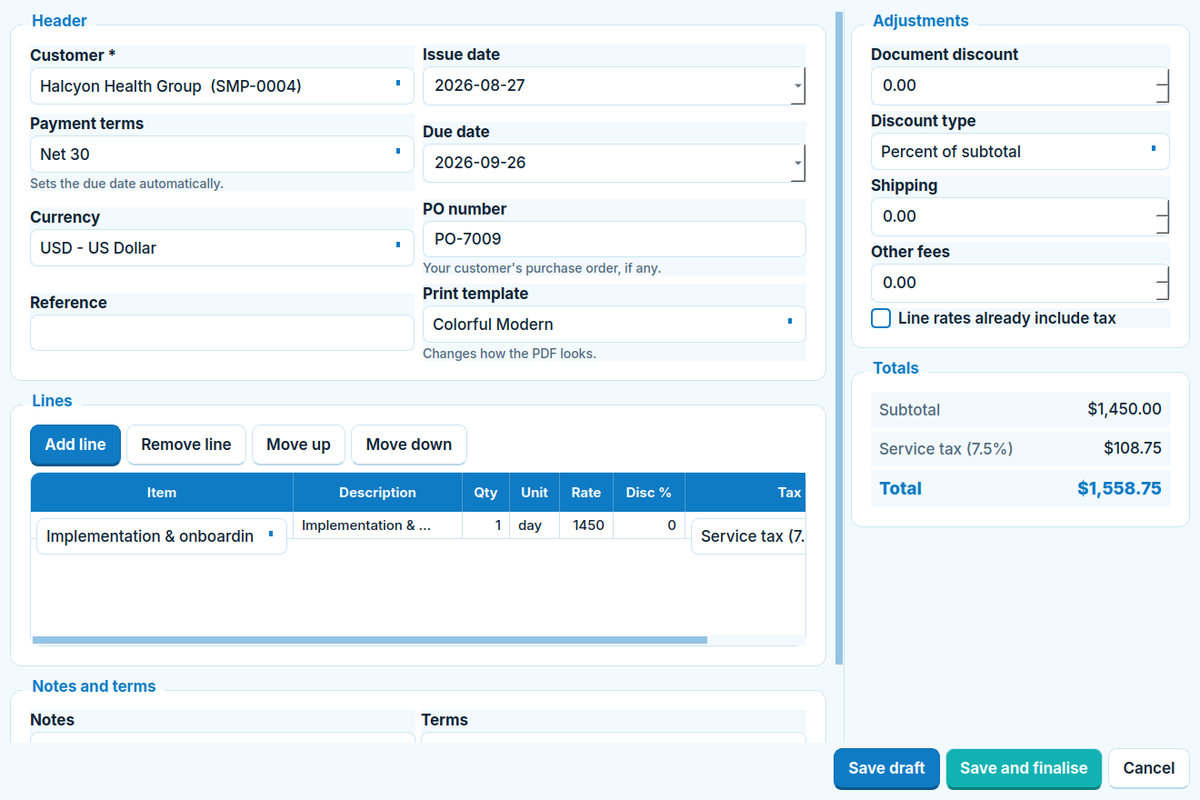
Task: Click the Notes text area
Action: pos(222,738)
